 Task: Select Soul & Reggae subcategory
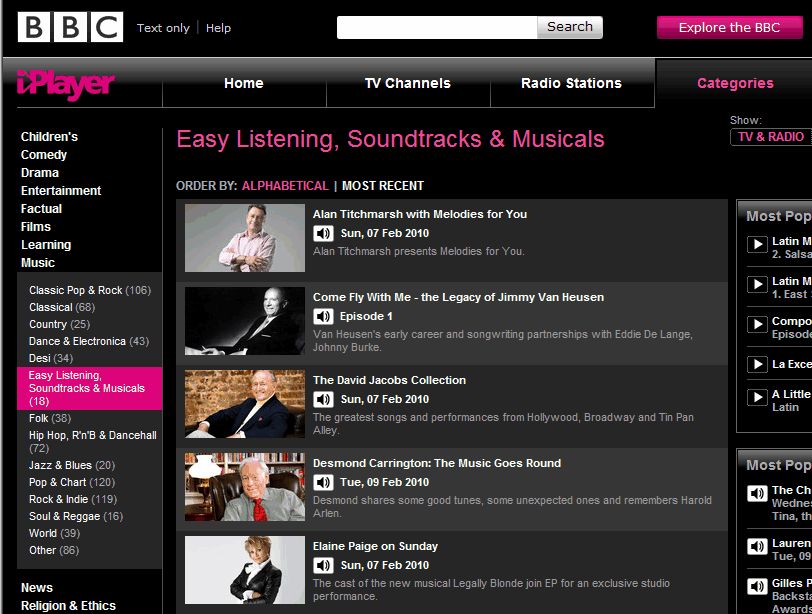(76, 517)
